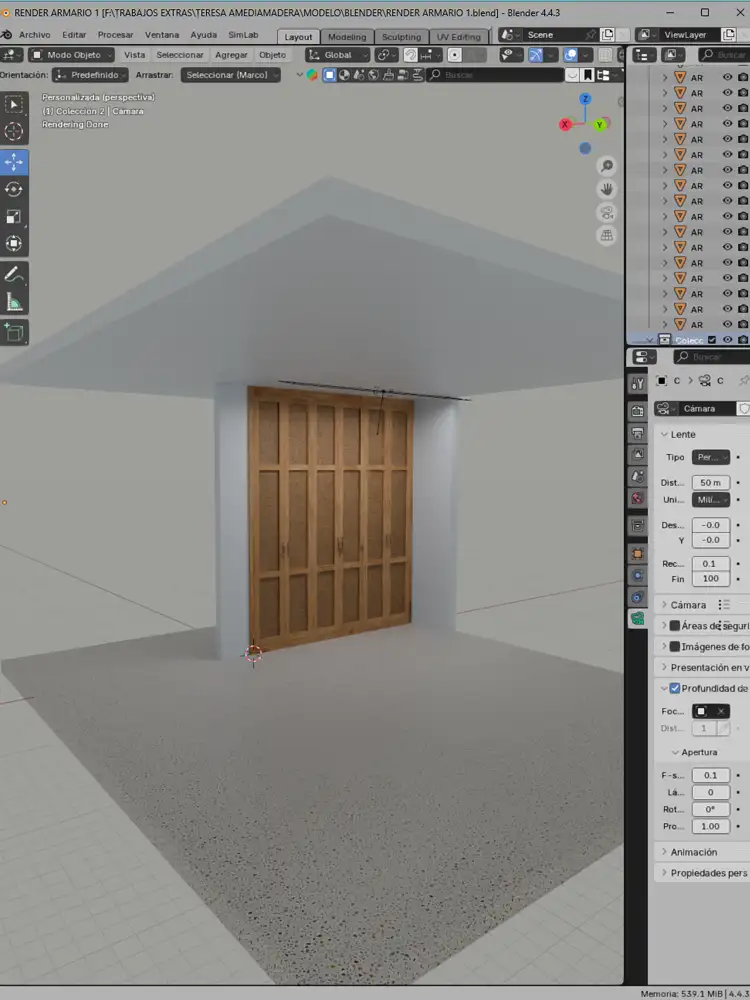Expand the Propiedades pers panel

[702, 873]
